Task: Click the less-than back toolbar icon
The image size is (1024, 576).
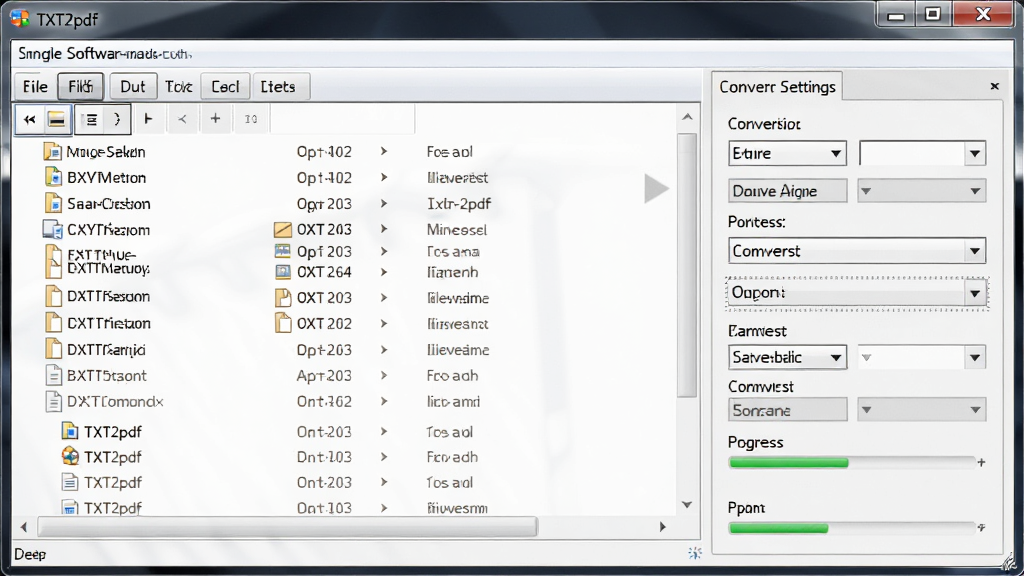Action: click(182, 119)
